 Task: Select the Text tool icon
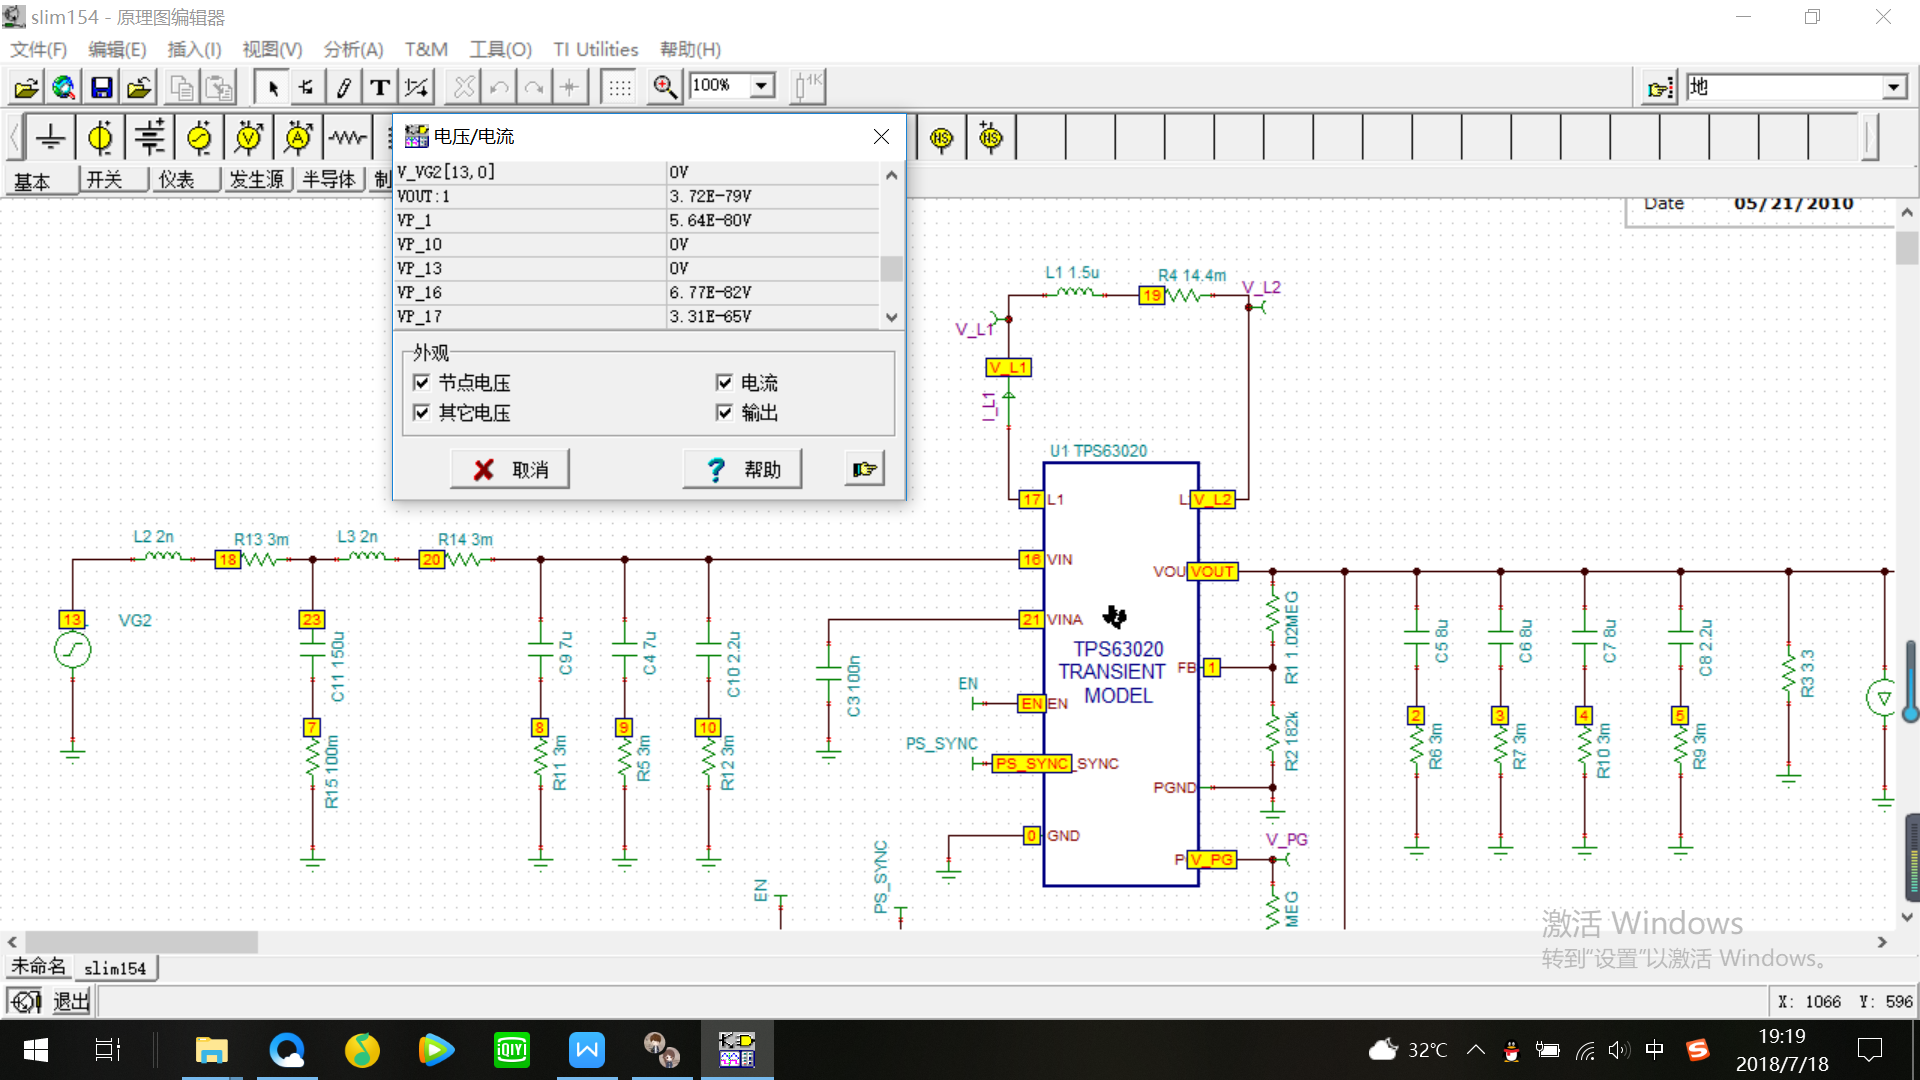point(379,88)
